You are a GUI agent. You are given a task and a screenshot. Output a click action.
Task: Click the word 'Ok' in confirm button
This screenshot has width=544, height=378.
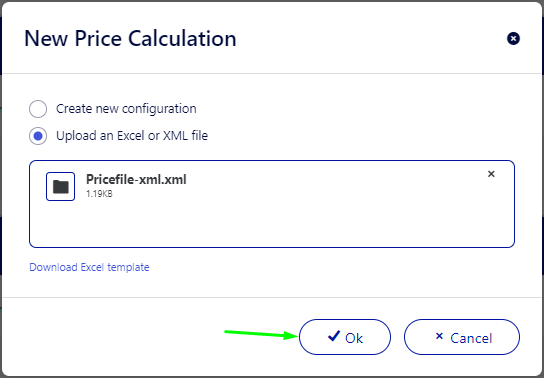click(x=354, y=338)
